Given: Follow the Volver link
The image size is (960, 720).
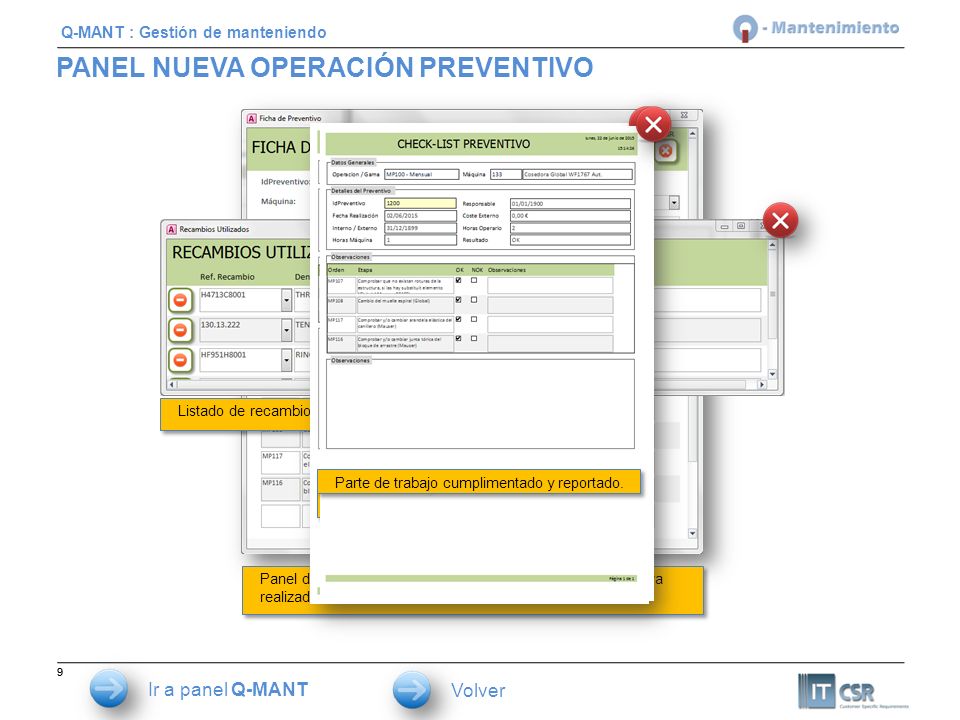Looking at the screenshot, I should pos(478,691).
